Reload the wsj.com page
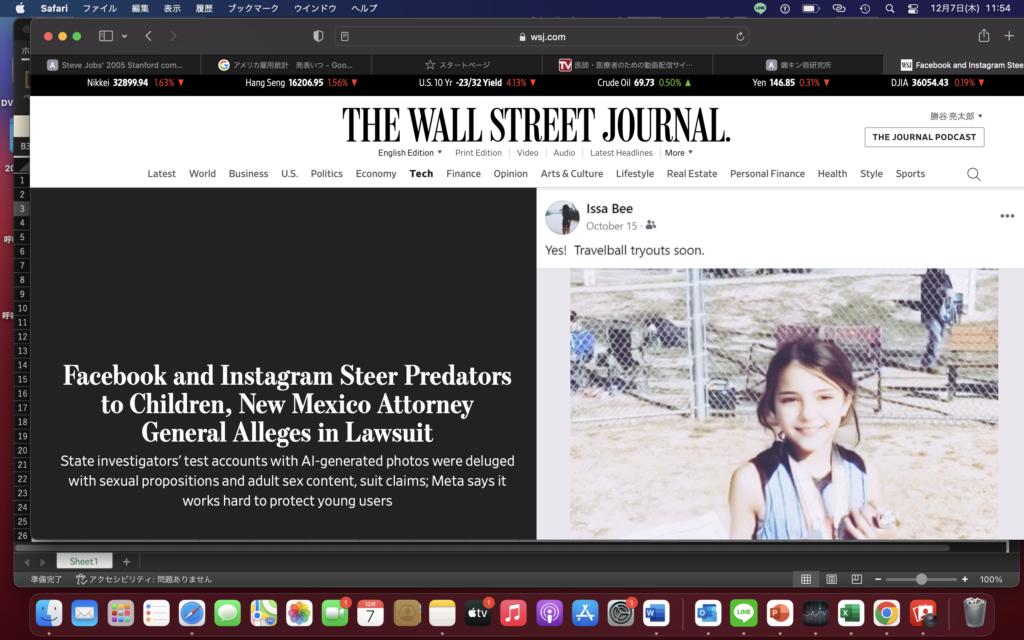 pyautogui.click(x=740, y=36)
